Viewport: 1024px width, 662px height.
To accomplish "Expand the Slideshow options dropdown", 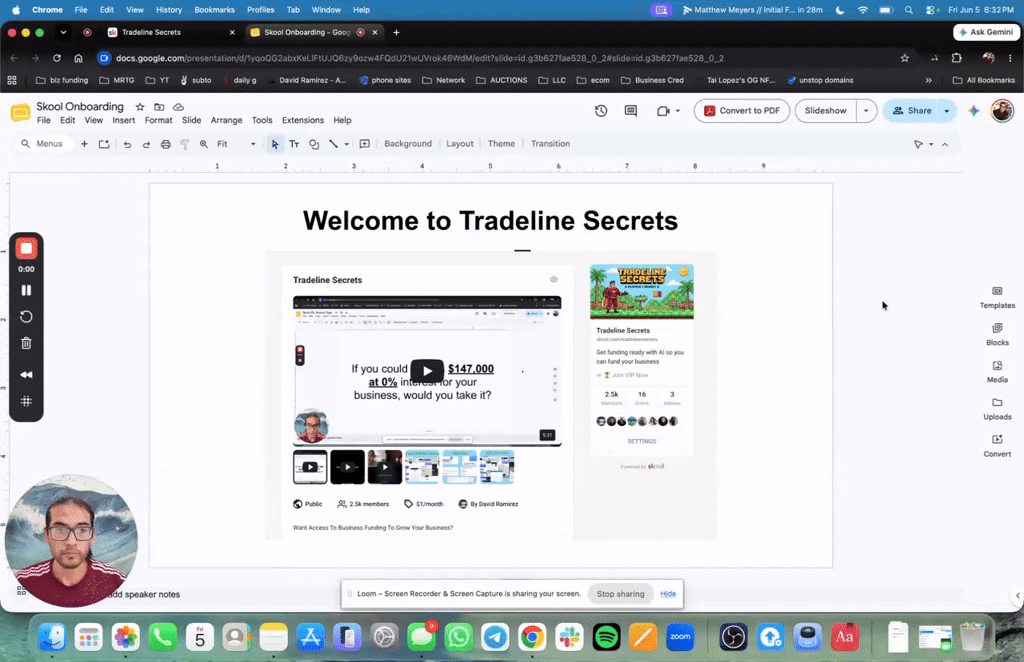I will [866, 111].
